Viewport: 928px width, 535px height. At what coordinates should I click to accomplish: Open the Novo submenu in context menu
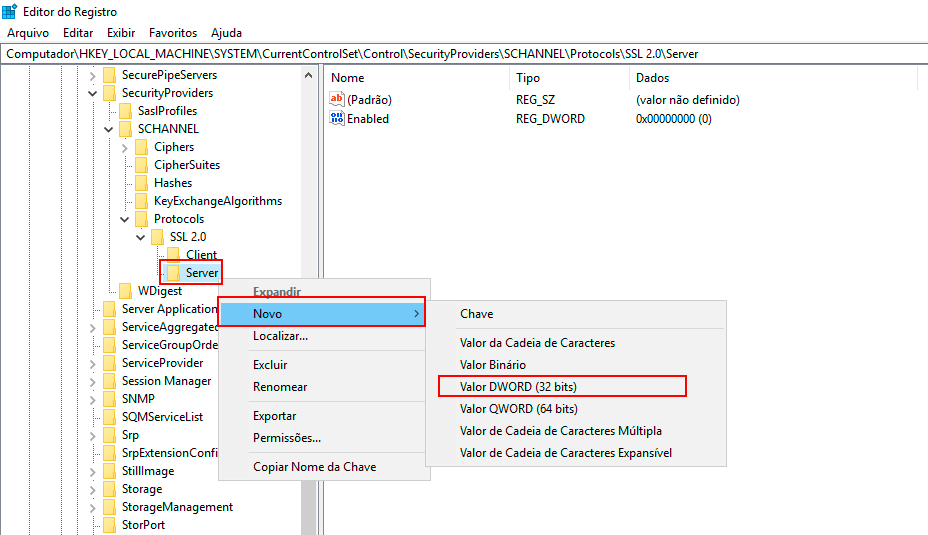coord(322,314)
